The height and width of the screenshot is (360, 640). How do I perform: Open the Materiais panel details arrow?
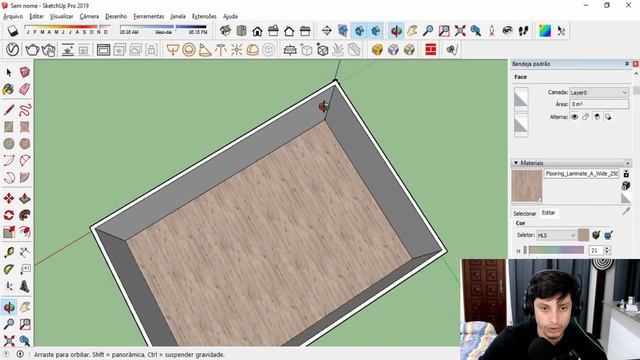(628, 163)
